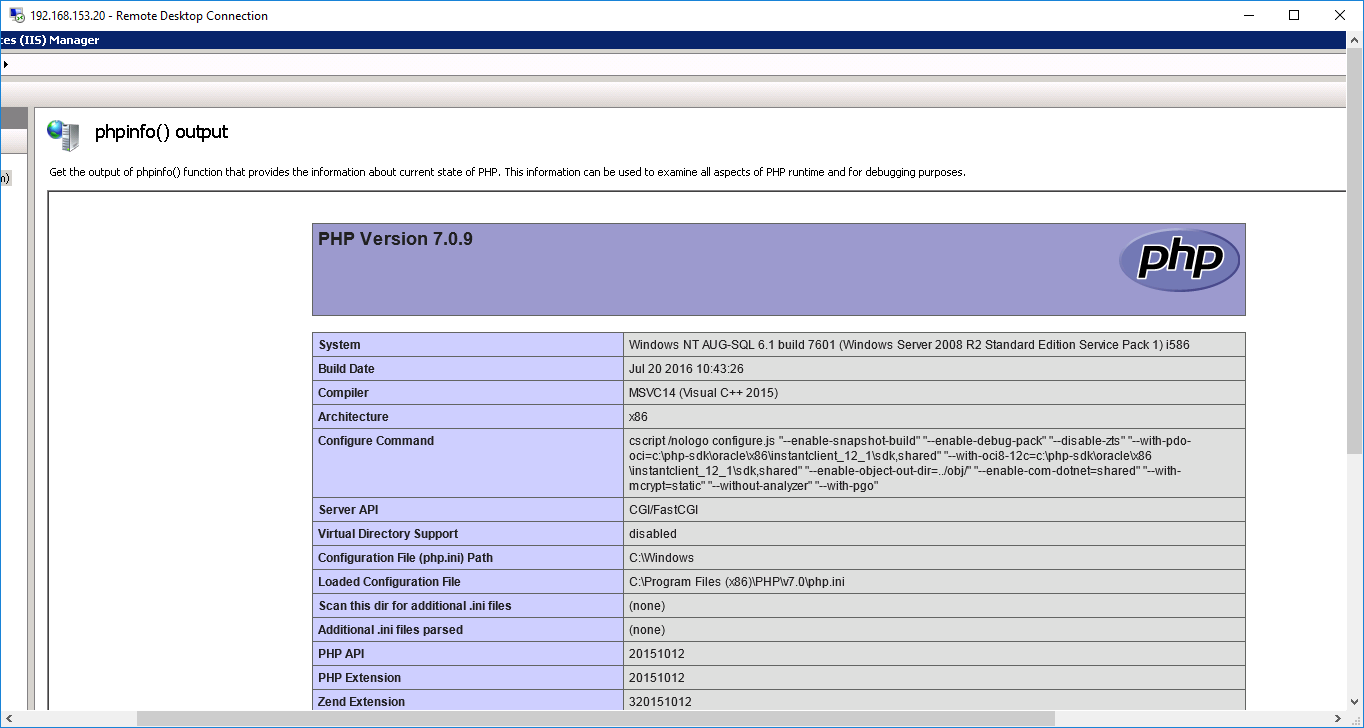Click the 'Configure Command' row label
The image size is (1364, 728).
376,441
